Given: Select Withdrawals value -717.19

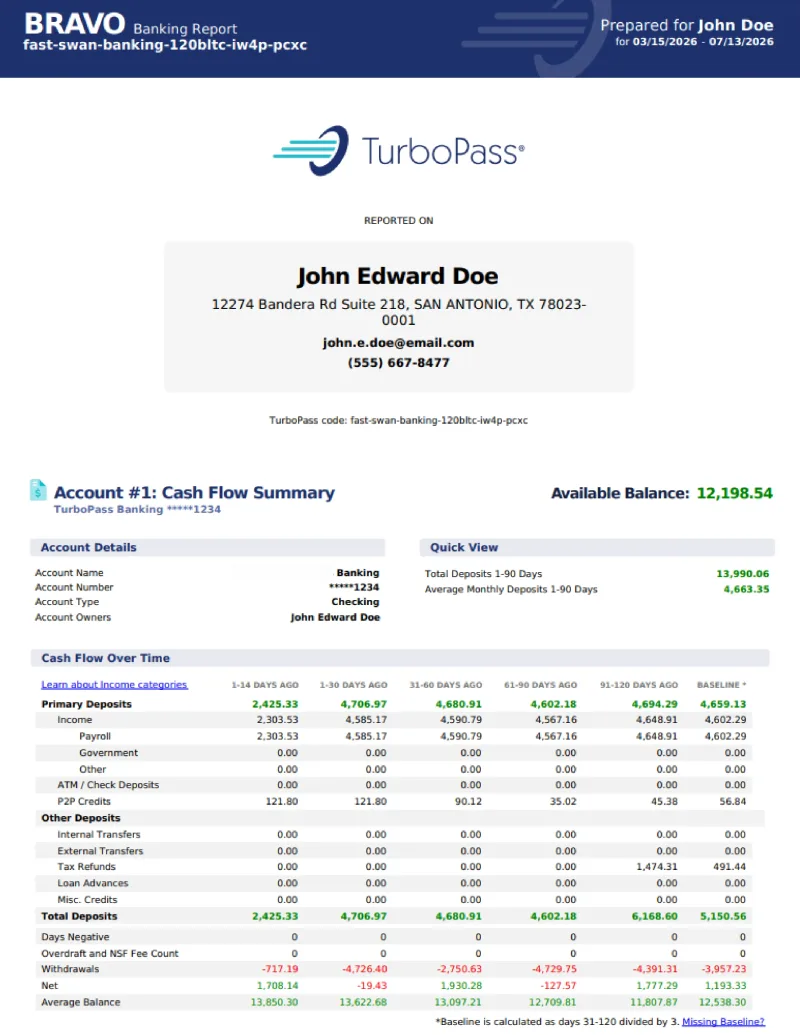Looking at the screenshot, I should point(280,969).
